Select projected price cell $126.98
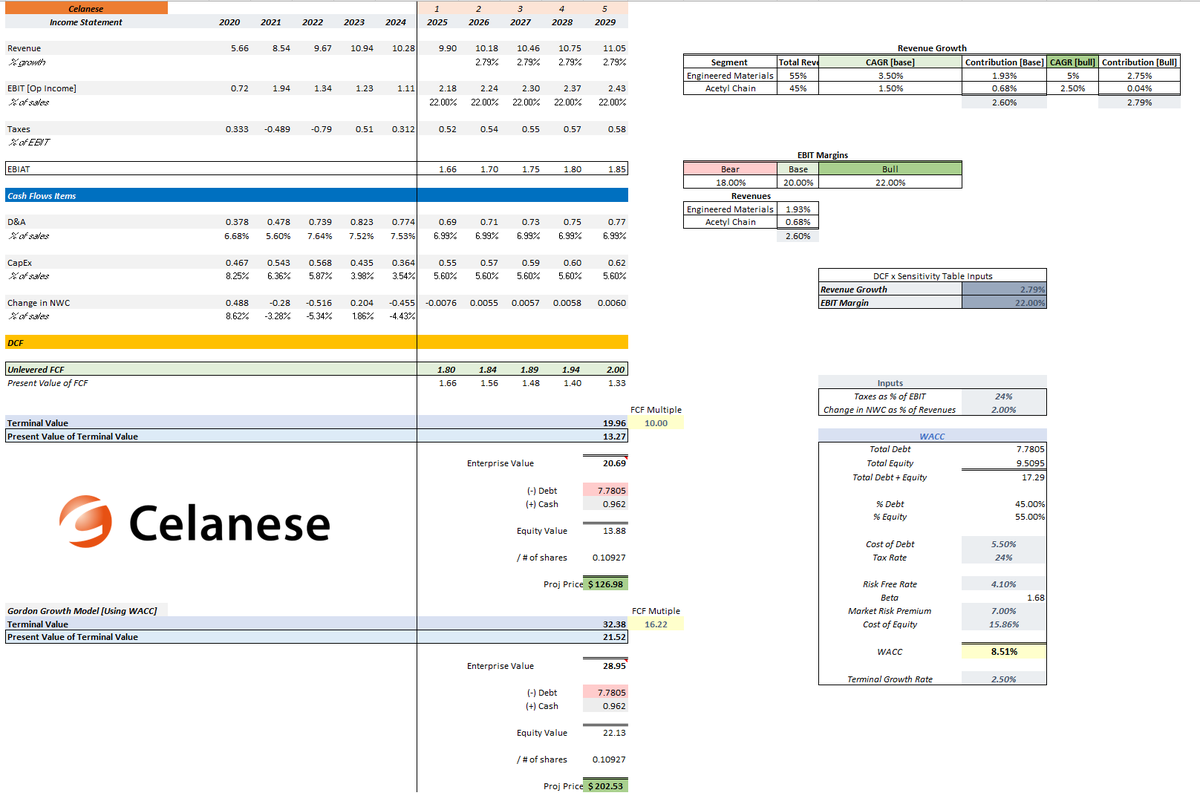This screenshot has height=810, width=1200. tap(607, 584)
